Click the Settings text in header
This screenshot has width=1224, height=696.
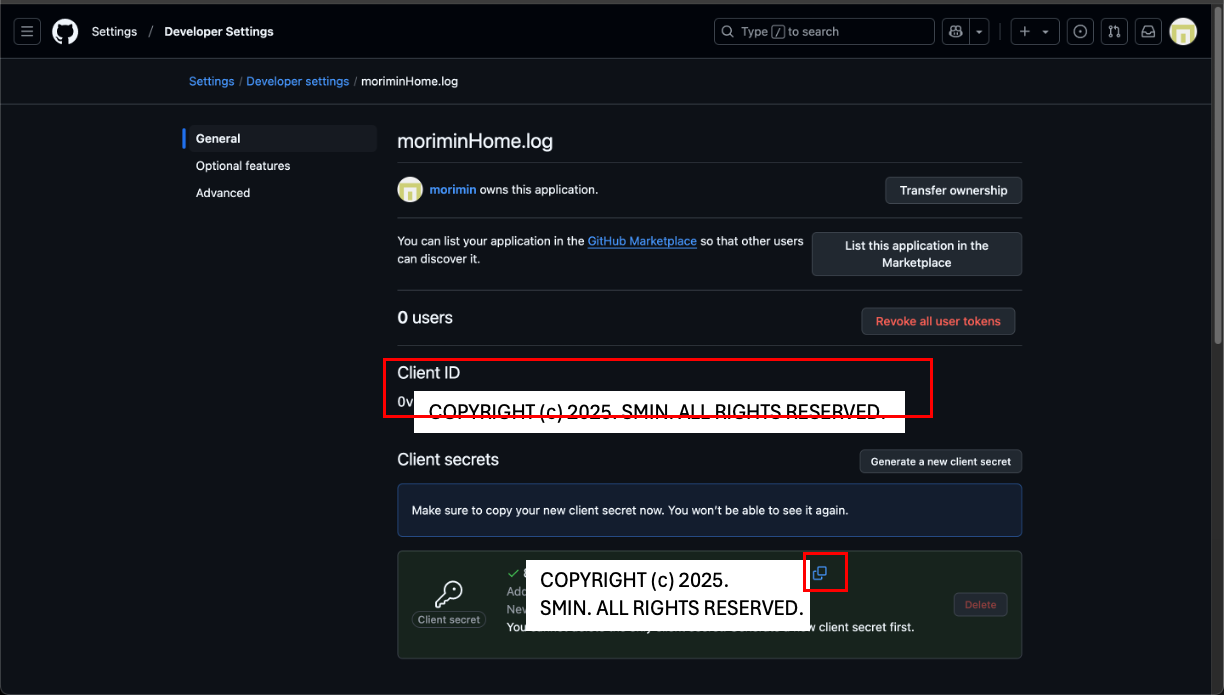tap(114, 32)
